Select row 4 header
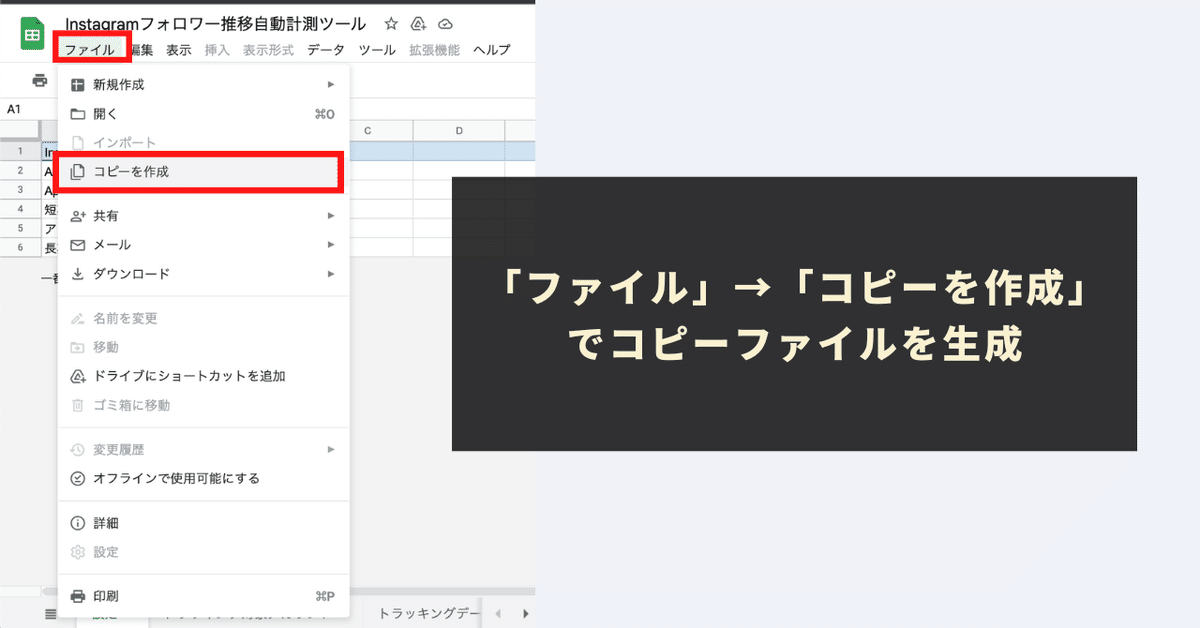Screen dimensions: 1200x628 [20, 209]
